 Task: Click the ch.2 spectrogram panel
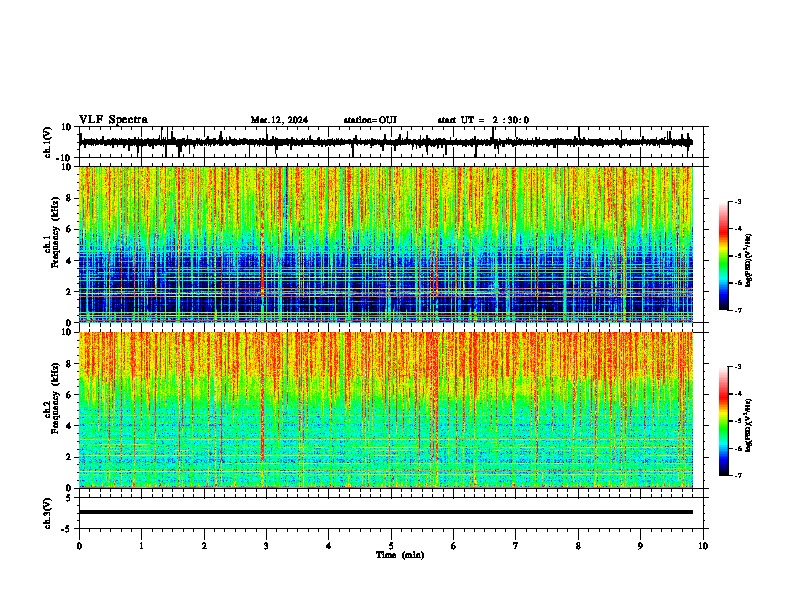pos(385,410)
